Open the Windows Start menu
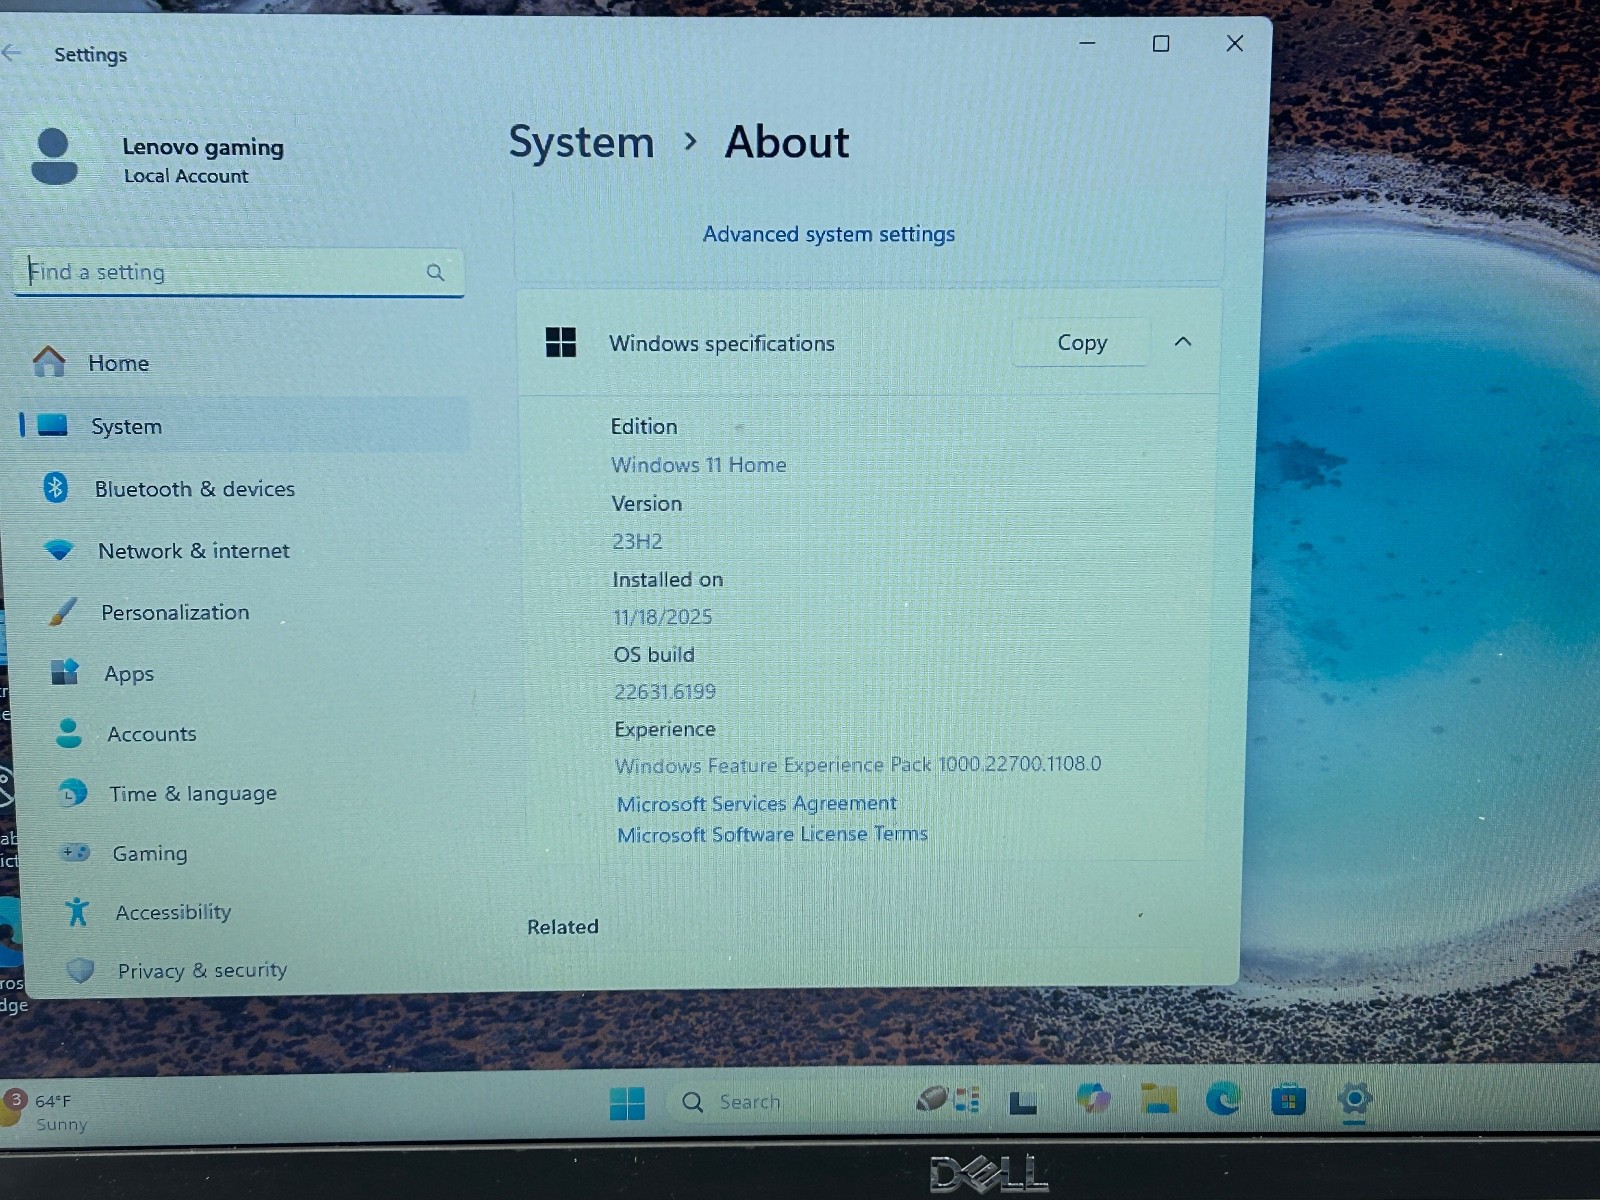Viewport: 1600px width, 1200px height. click(627, 1104)
